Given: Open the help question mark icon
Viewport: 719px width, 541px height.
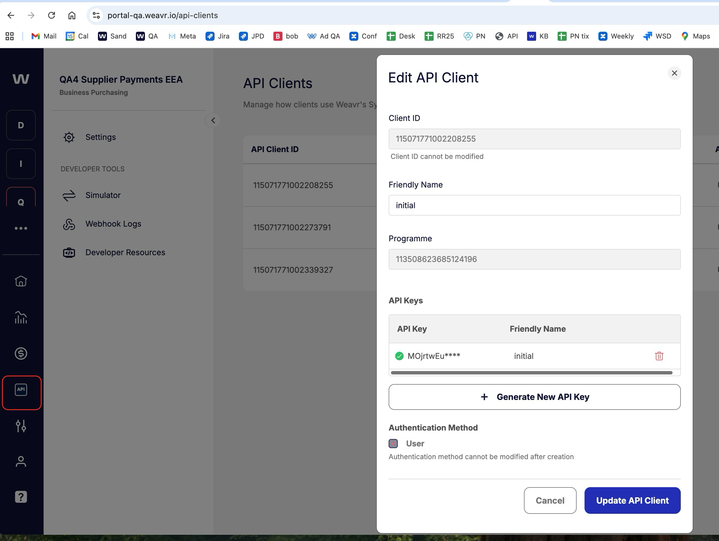Looking at the screenshot, I should [21, 497].
